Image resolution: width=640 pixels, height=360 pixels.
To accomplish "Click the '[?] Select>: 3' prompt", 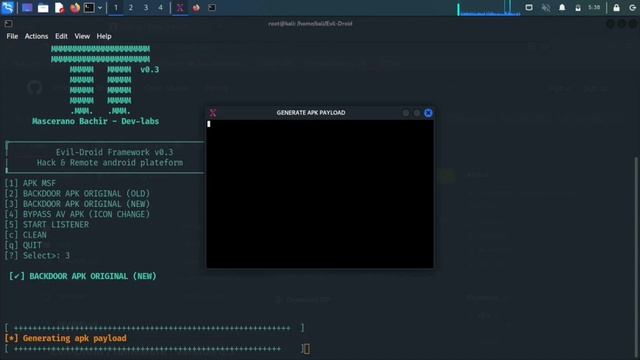I will pyautogui.click(x=37, y=256).
